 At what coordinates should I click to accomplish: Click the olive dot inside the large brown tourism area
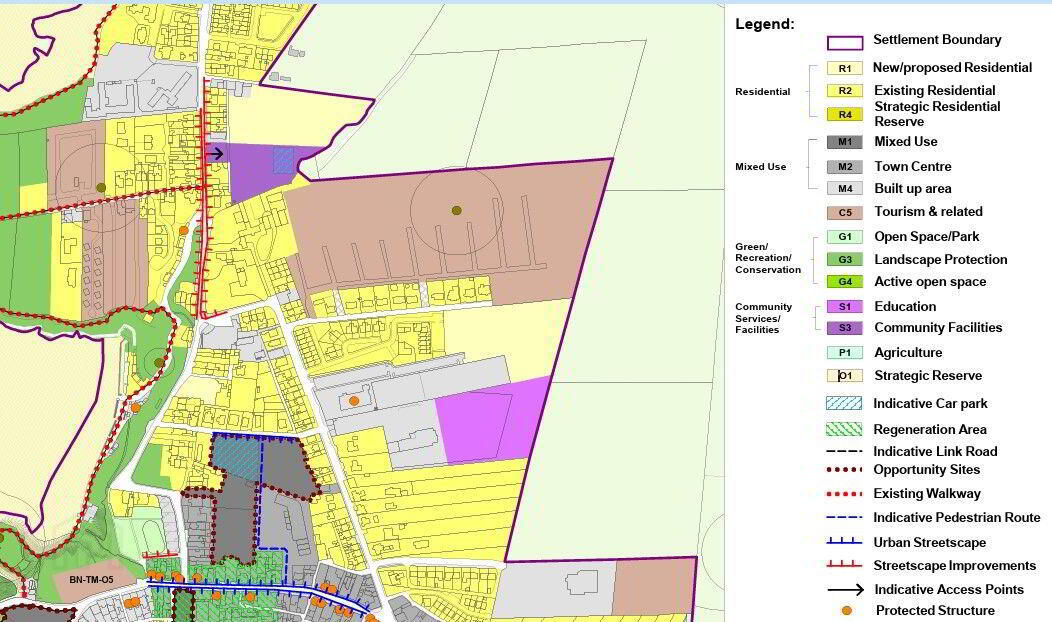456,211
